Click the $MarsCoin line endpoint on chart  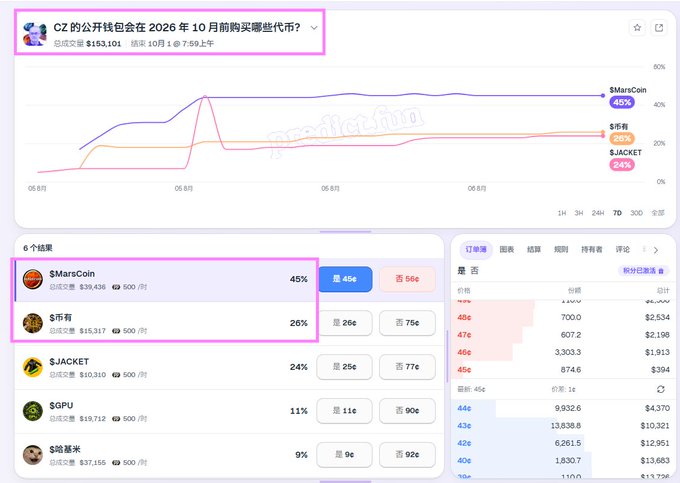[603, 95]
